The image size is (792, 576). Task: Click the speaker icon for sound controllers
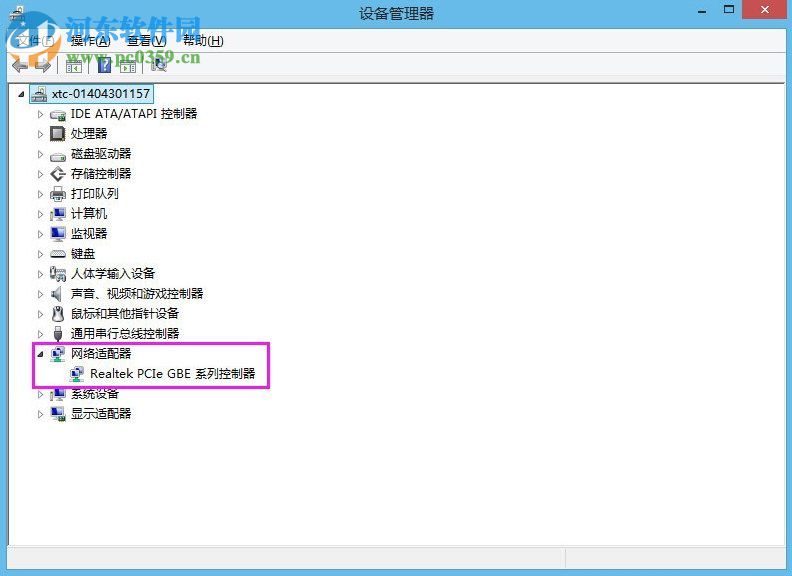coord(57,294)
